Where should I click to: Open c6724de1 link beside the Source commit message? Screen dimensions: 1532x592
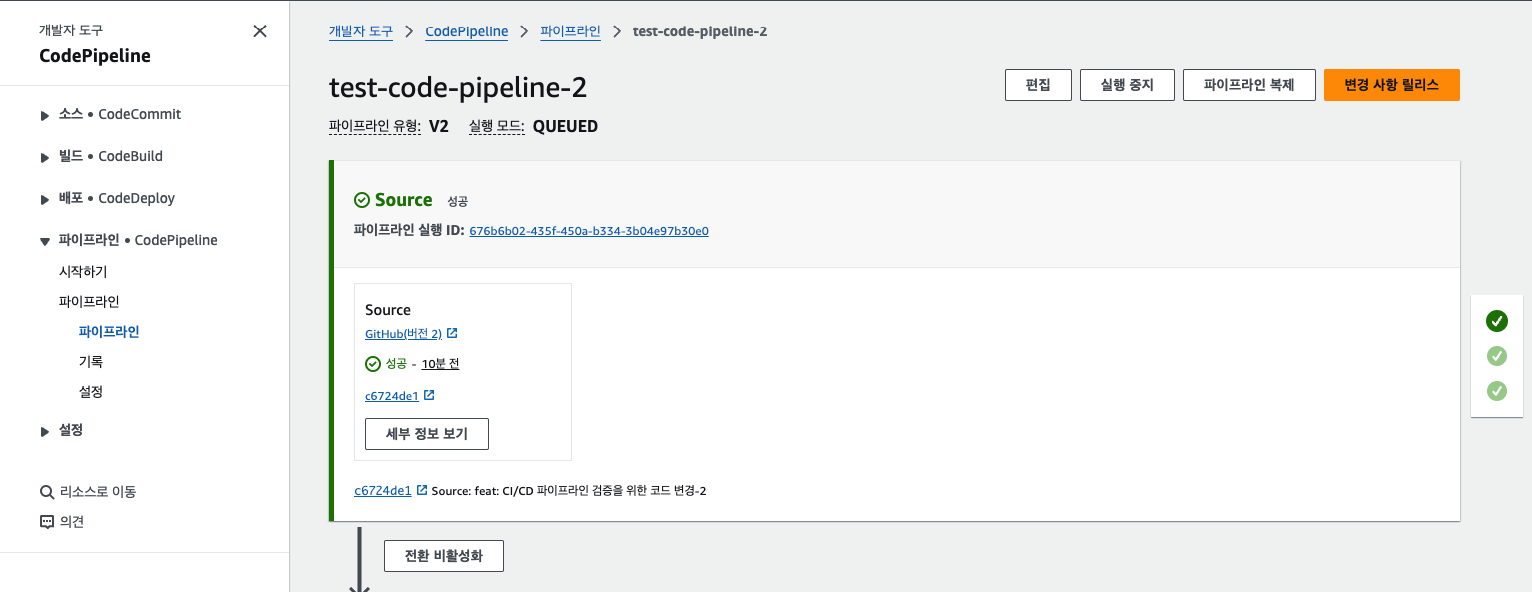click(x=383, y=491)
